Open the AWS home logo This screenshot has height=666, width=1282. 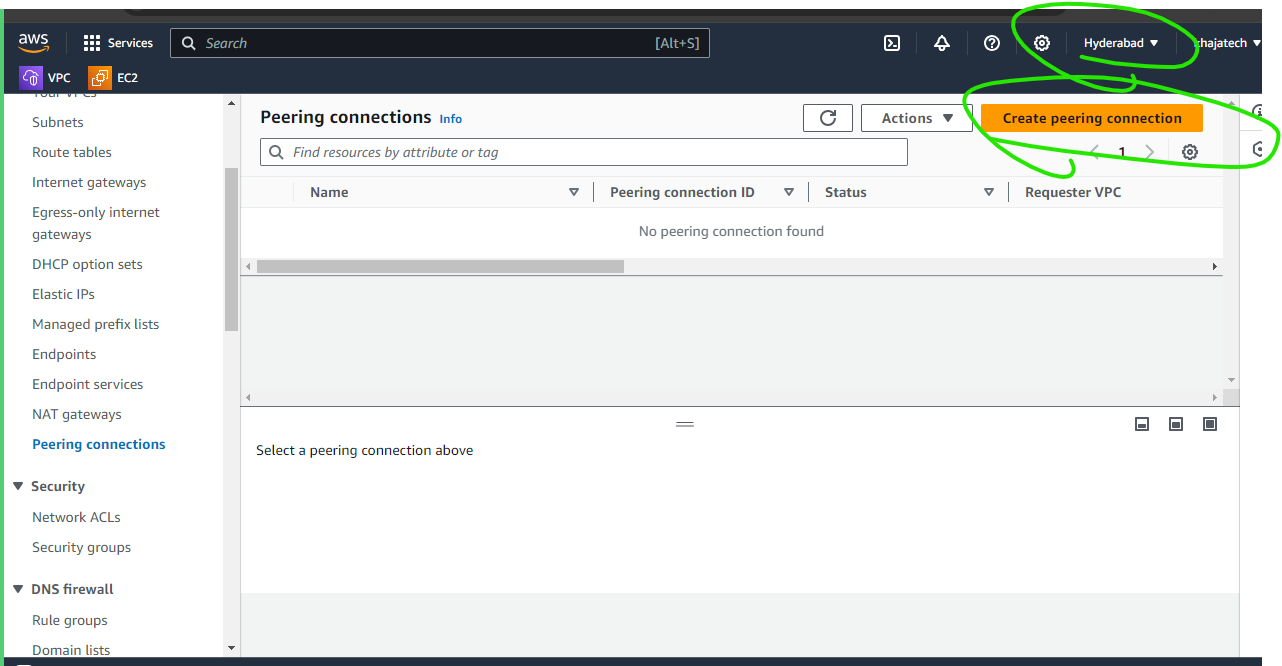coord(33,43)
